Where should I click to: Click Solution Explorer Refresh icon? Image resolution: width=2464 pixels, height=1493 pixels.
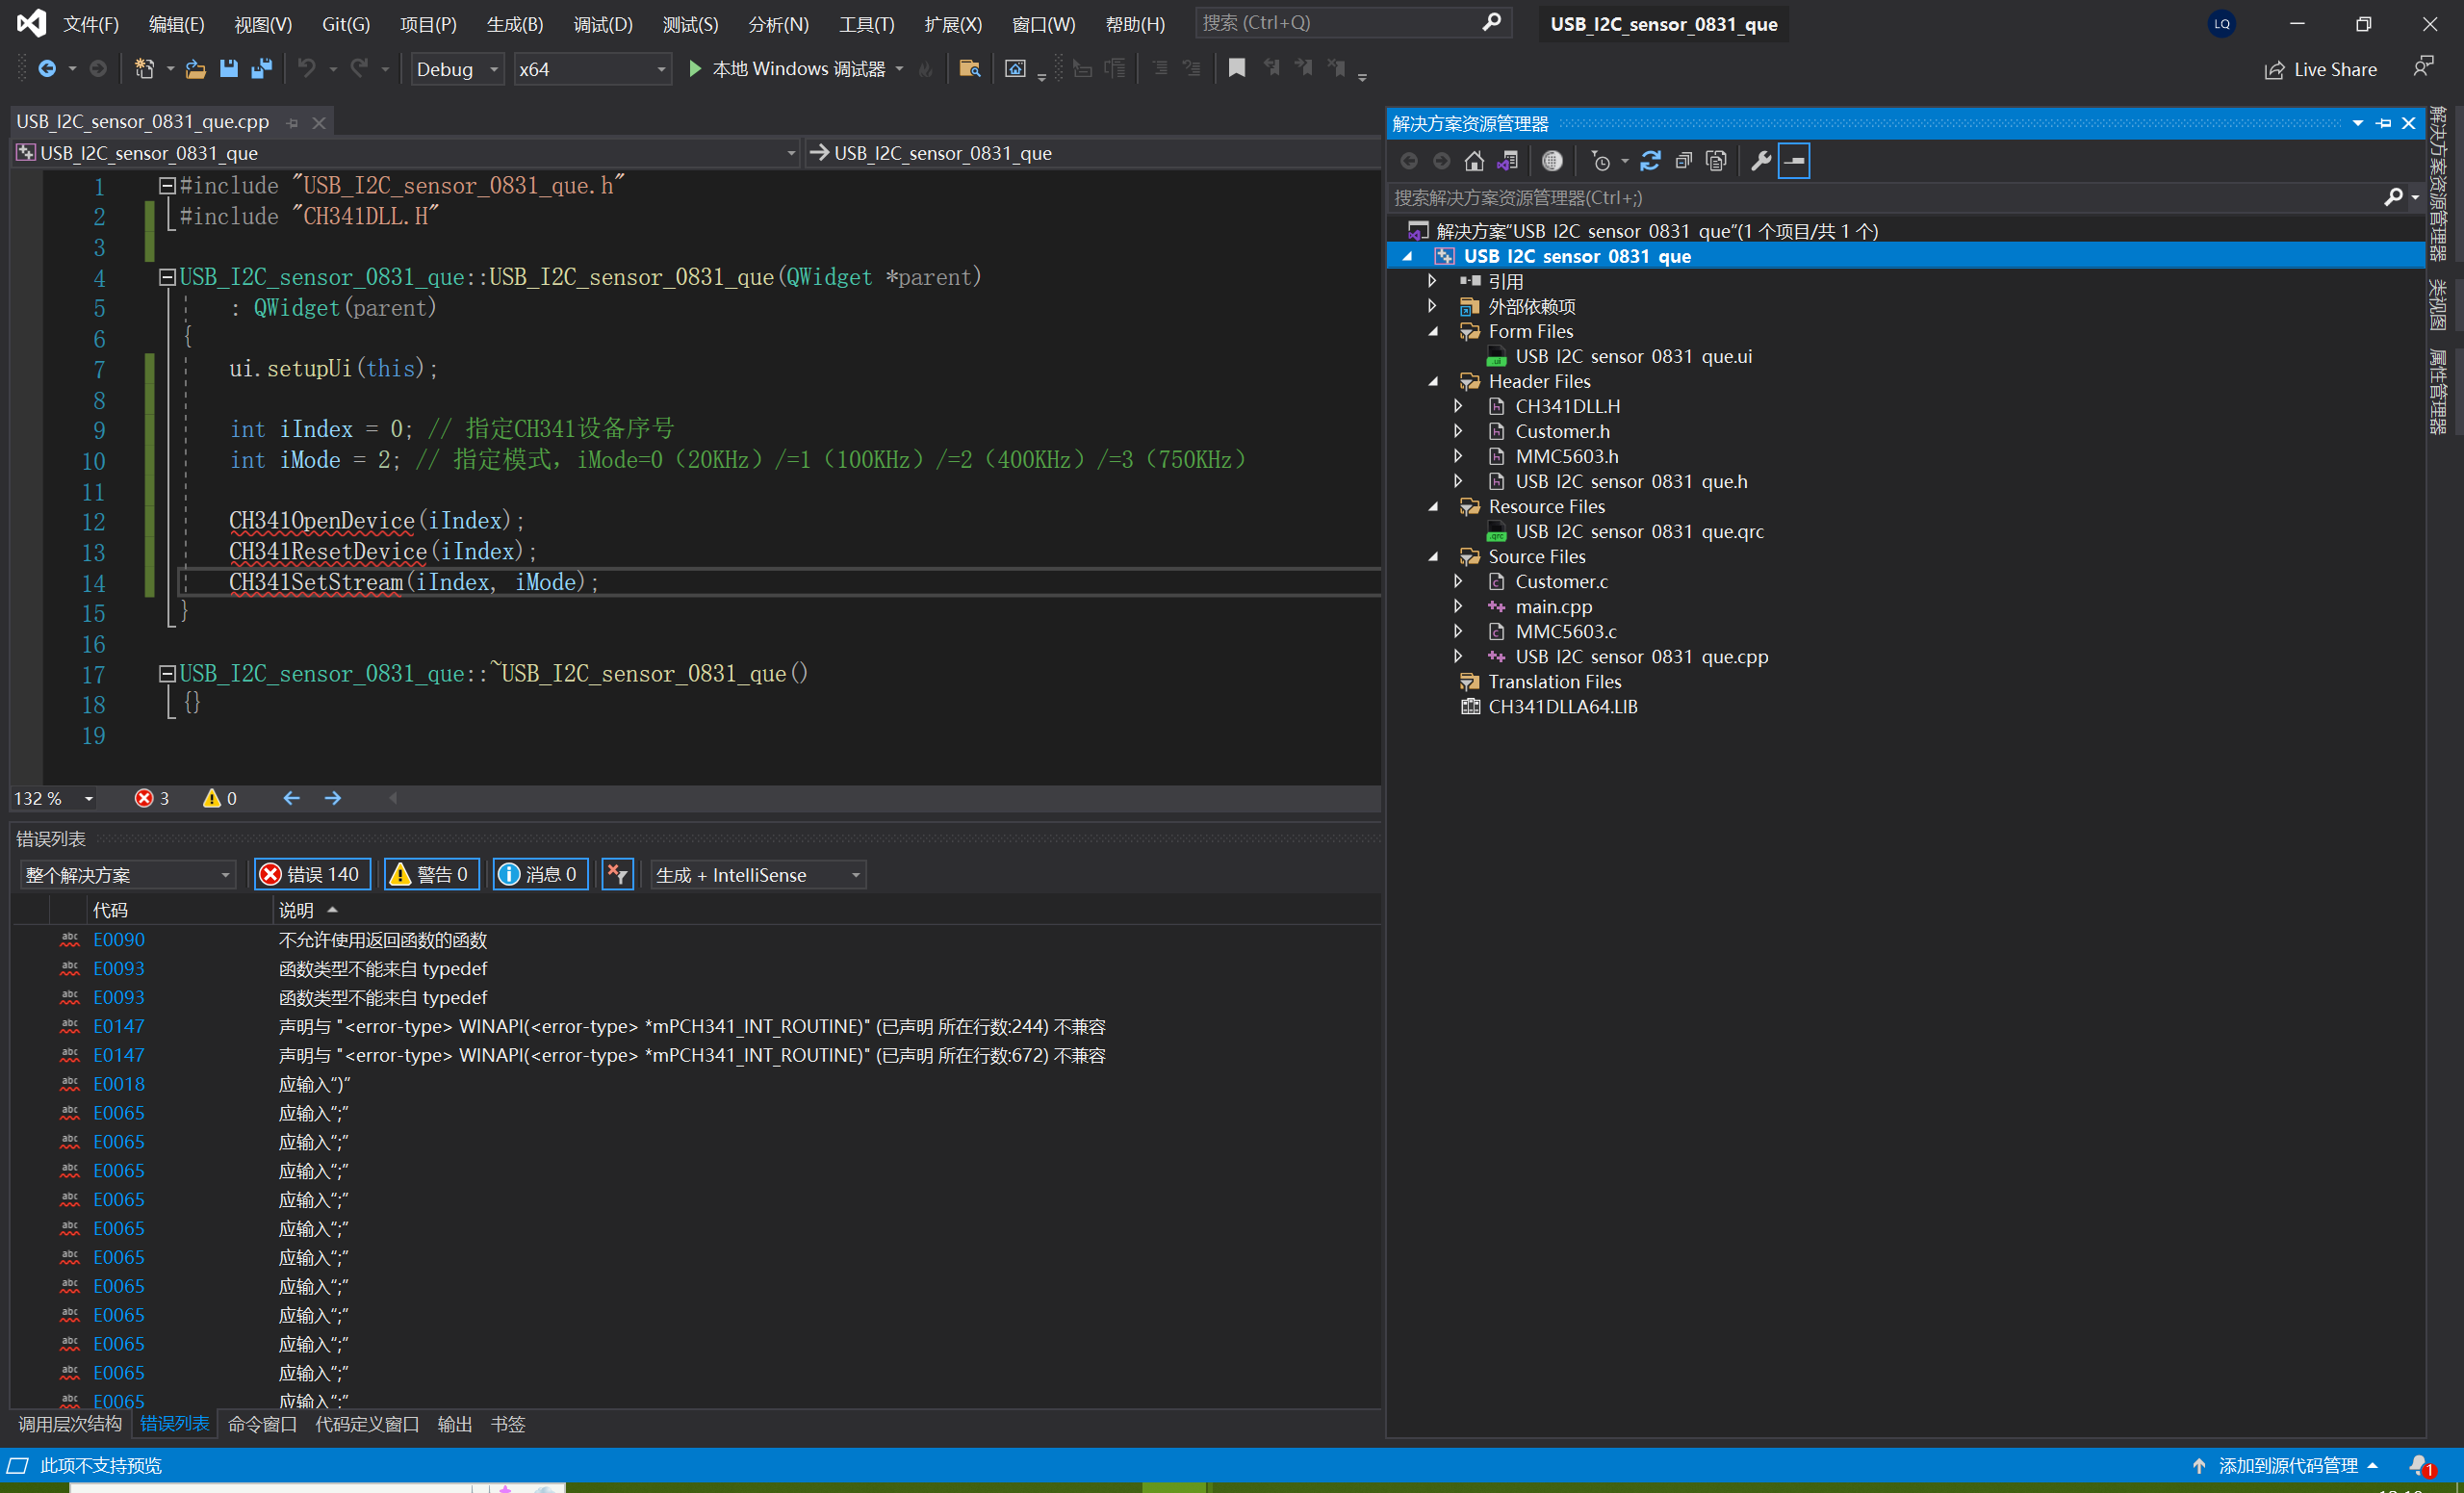1650,161
